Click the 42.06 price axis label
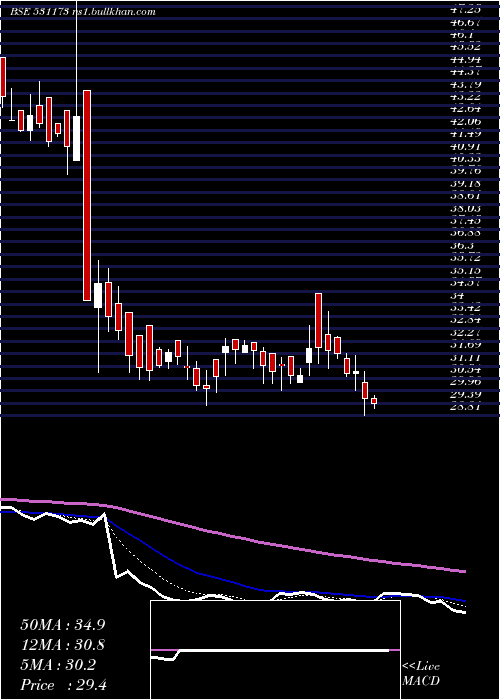The image size is (500, 700). [465, 122]
